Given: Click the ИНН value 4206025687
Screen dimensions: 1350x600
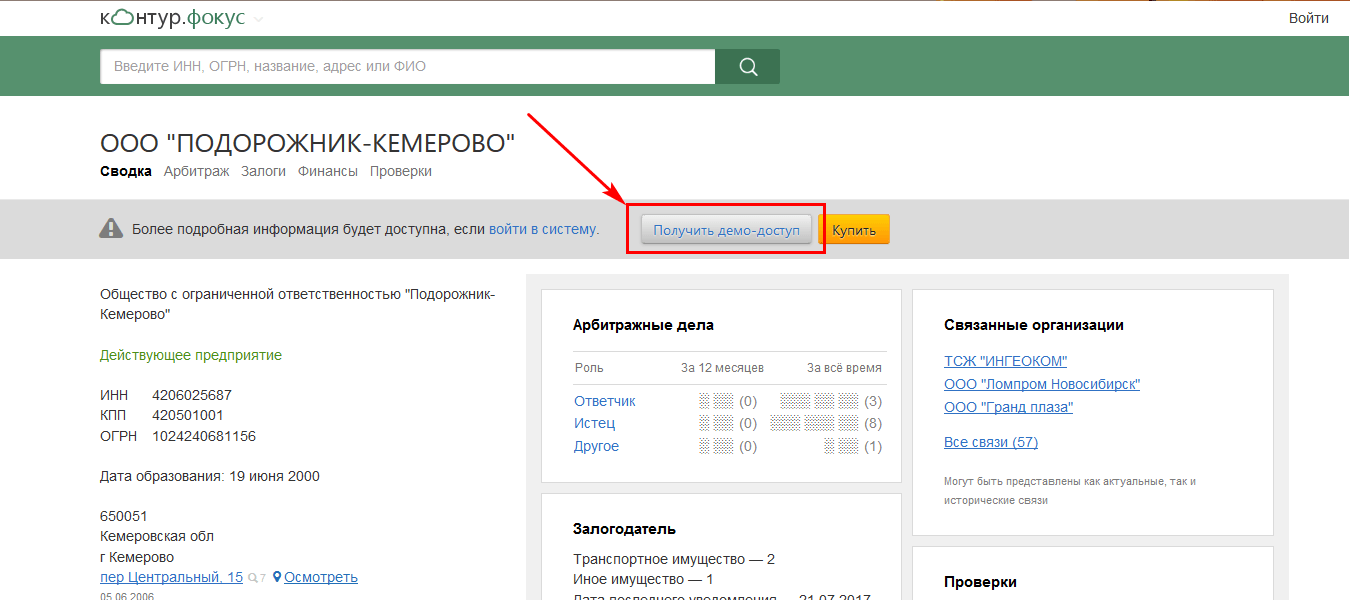Looking at the screenshot, I should point(192,395).
